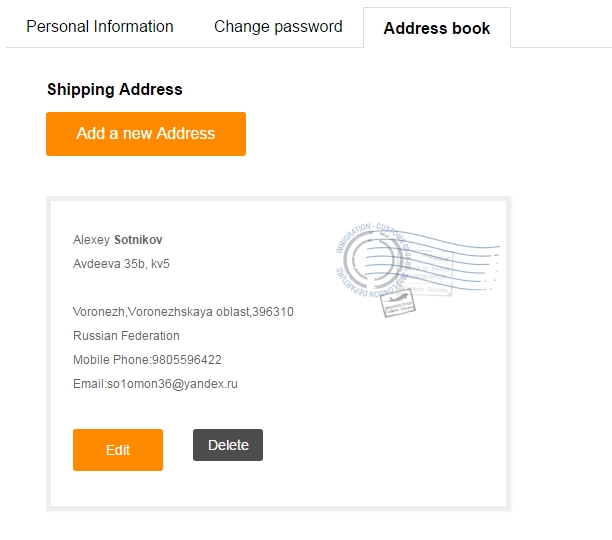Screen dimensions: 612x540
Task: Delete the saved shipping address
Action: 228,445
